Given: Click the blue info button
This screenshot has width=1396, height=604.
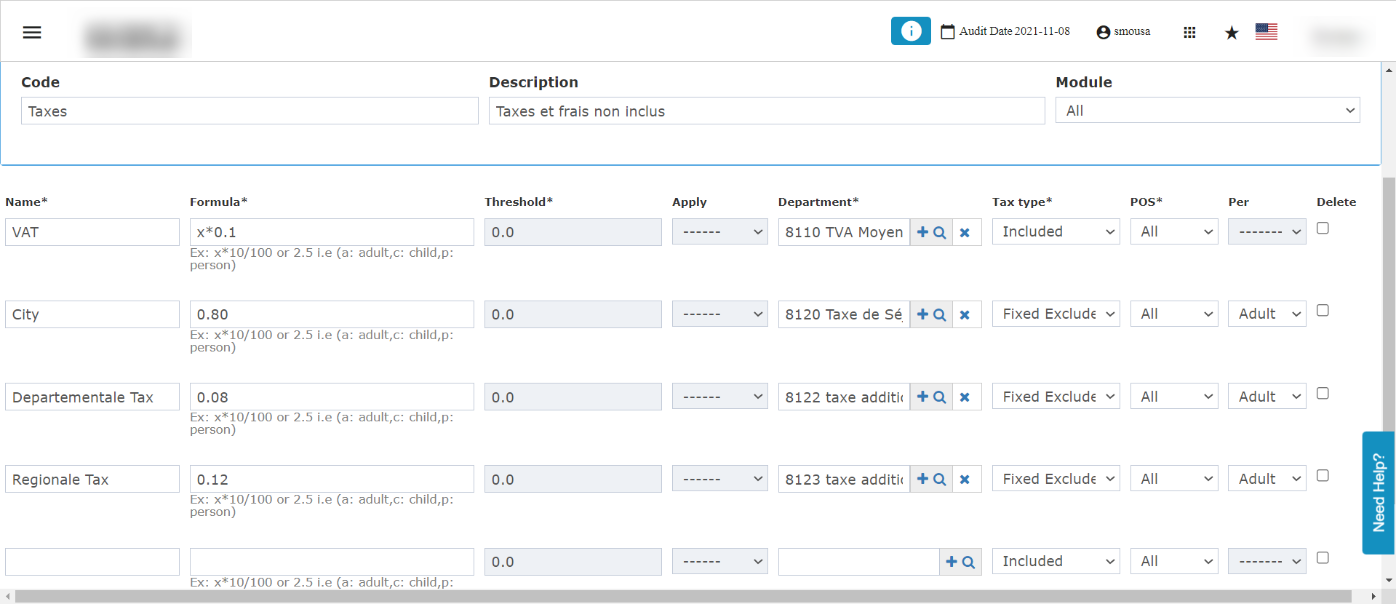Looking at the screenshot, I should tap(911, 31).
